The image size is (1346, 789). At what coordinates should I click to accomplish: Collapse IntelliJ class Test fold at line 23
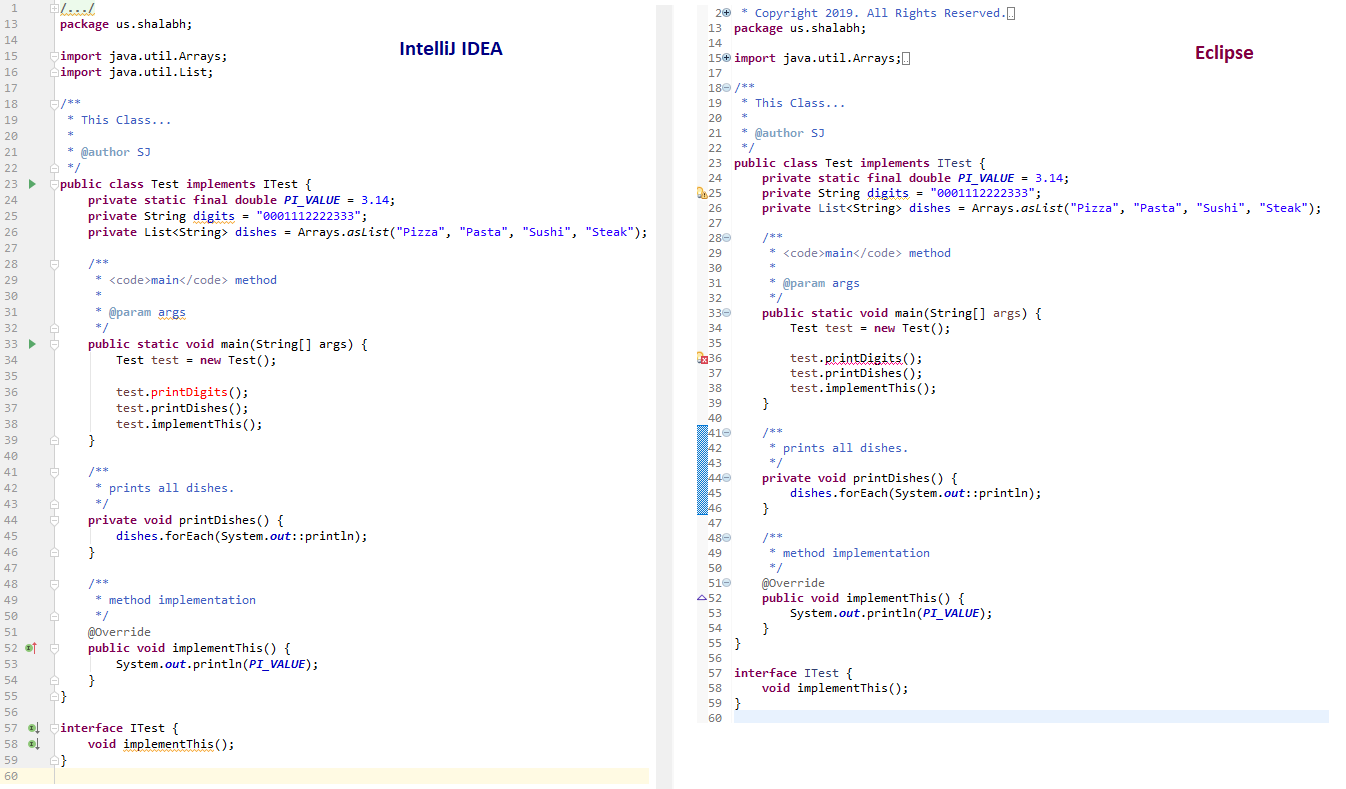click(x=55, y=184)
